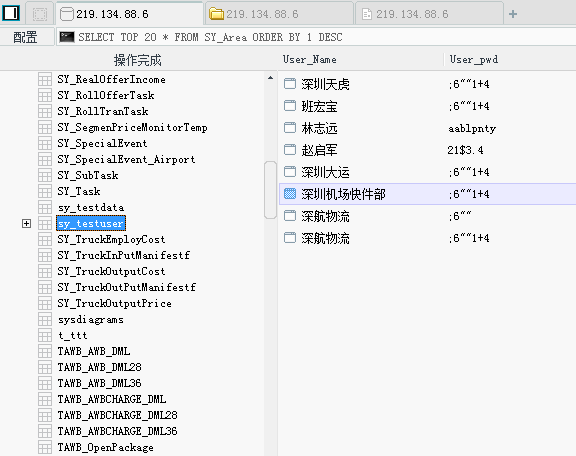Select the TAWB_AWBCHARGE_DML36 table

(117, 431)
